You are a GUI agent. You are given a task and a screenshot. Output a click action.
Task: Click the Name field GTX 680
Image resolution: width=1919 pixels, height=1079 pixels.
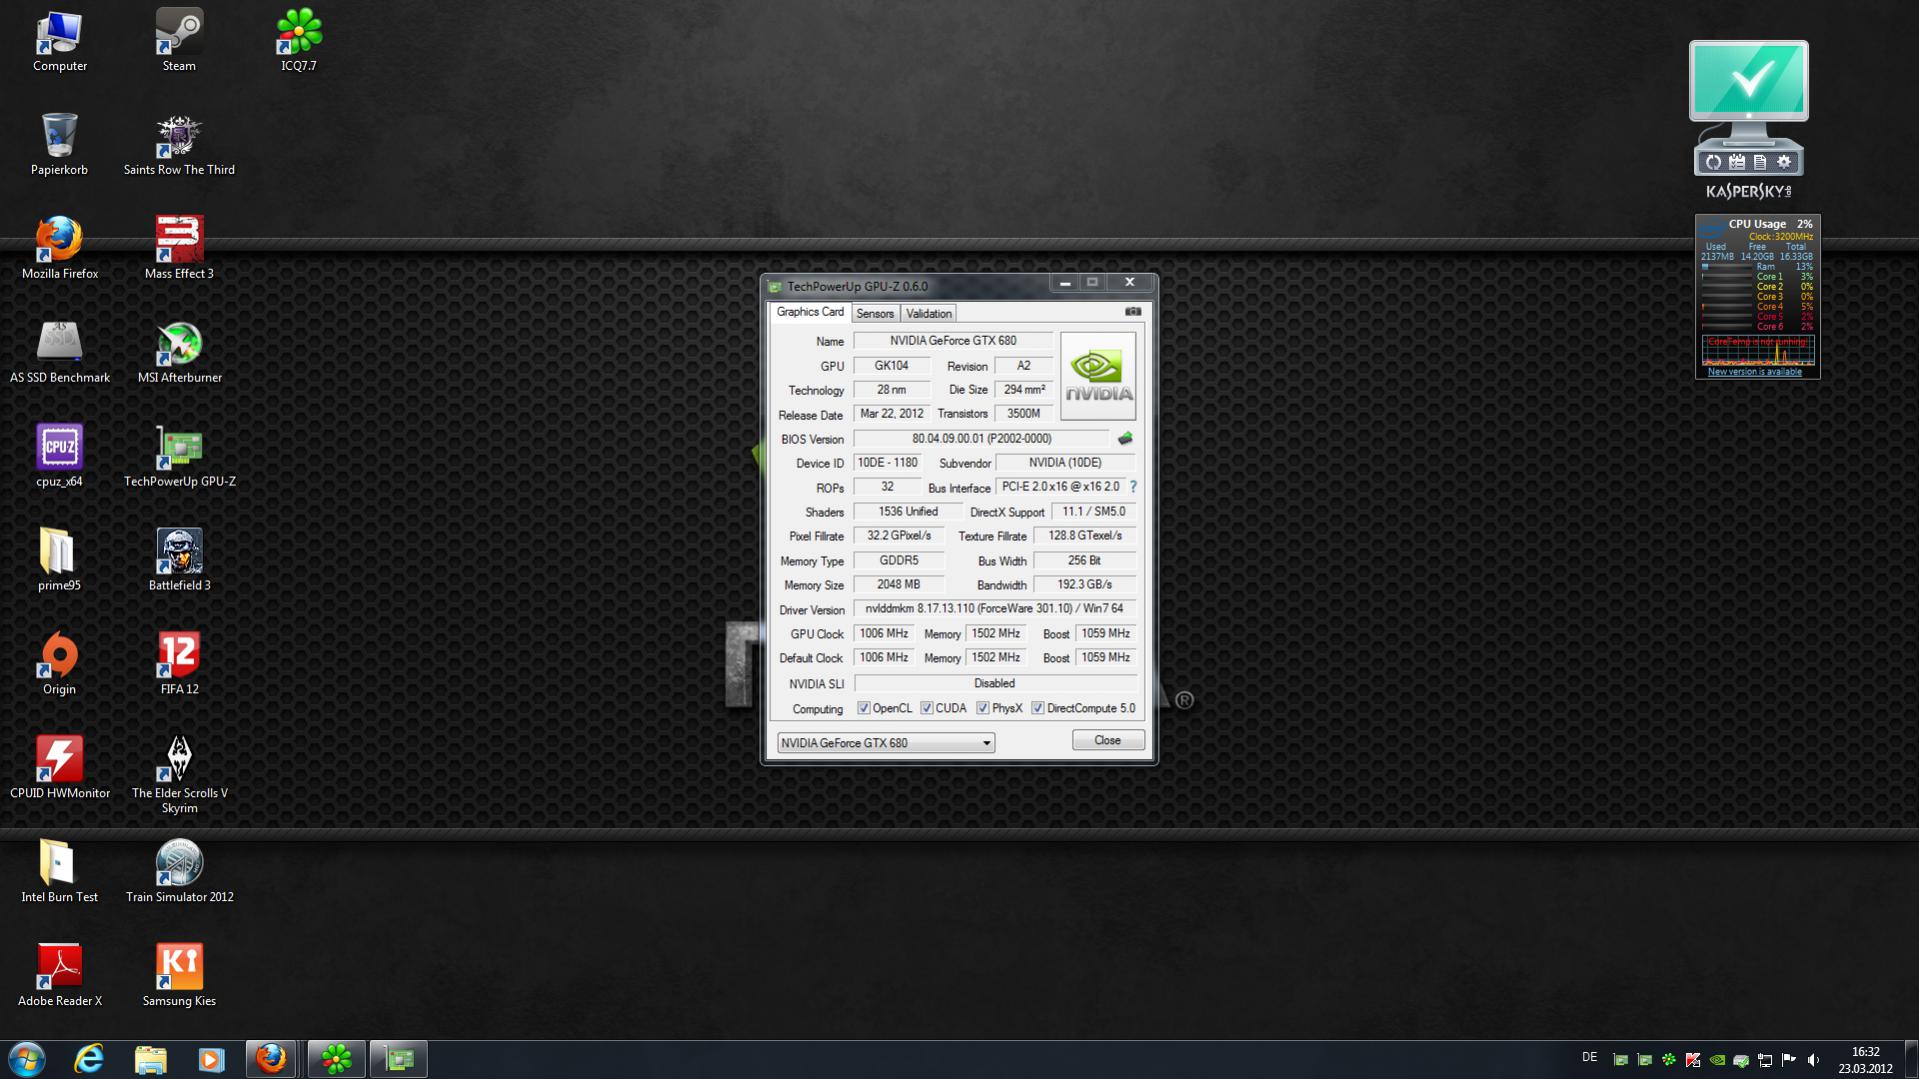[953, 341]
